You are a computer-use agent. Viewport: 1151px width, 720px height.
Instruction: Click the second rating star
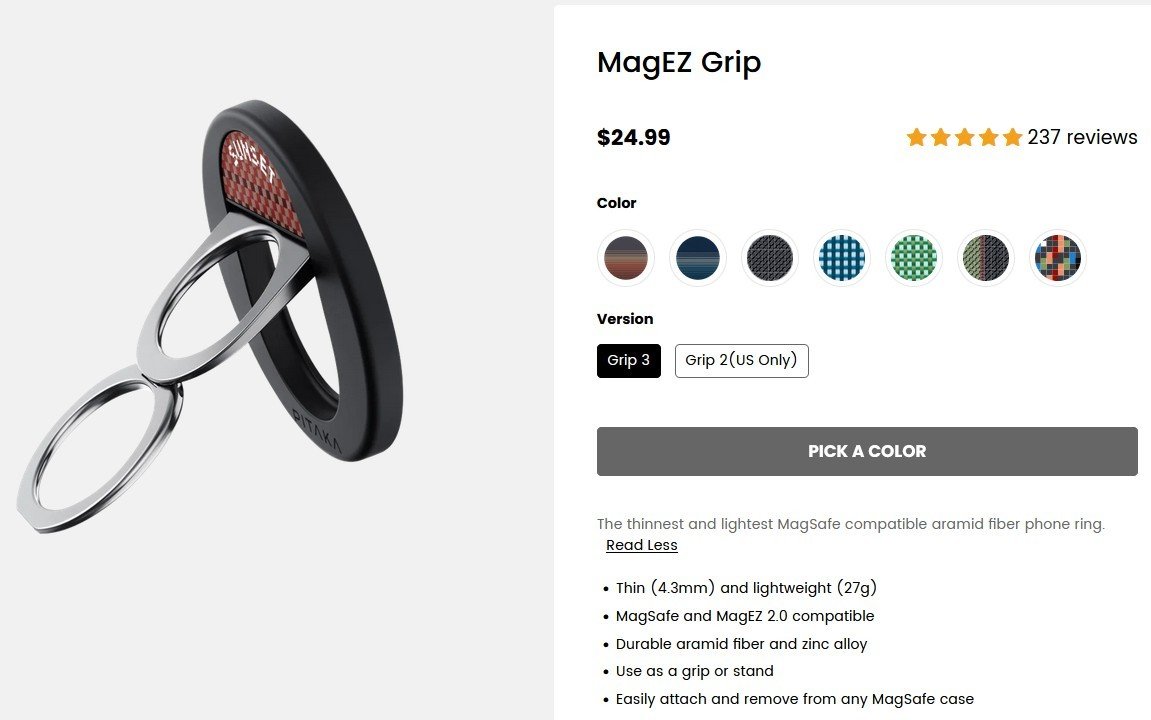click(x=940, y=137)
